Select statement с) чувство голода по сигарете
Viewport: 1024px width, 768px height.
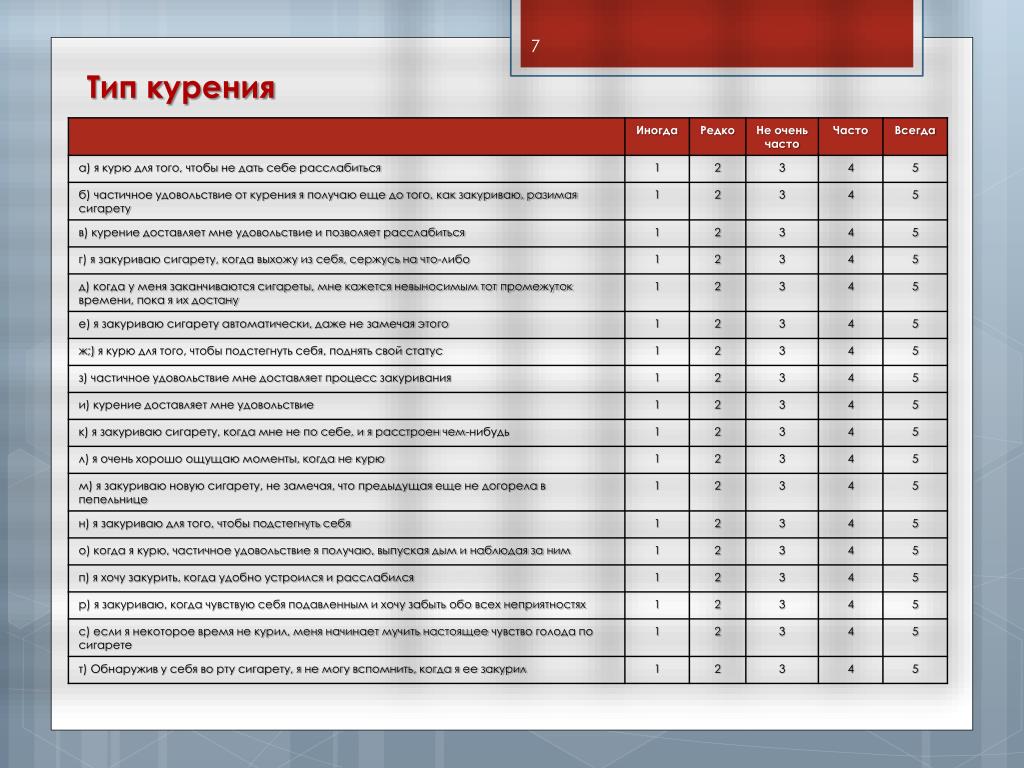point(336,638)
